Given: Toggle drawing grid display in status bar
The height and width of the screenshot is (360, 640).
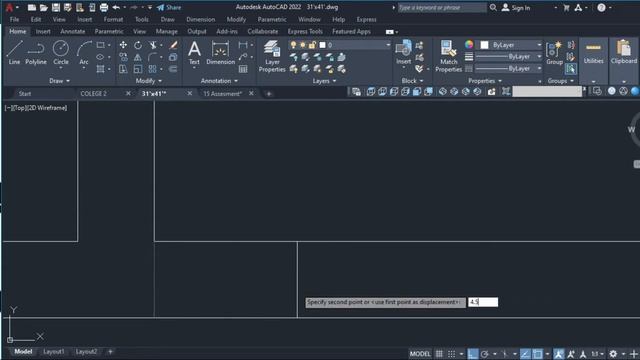Looking at the screenshot, I should click(x=439, y=354).
